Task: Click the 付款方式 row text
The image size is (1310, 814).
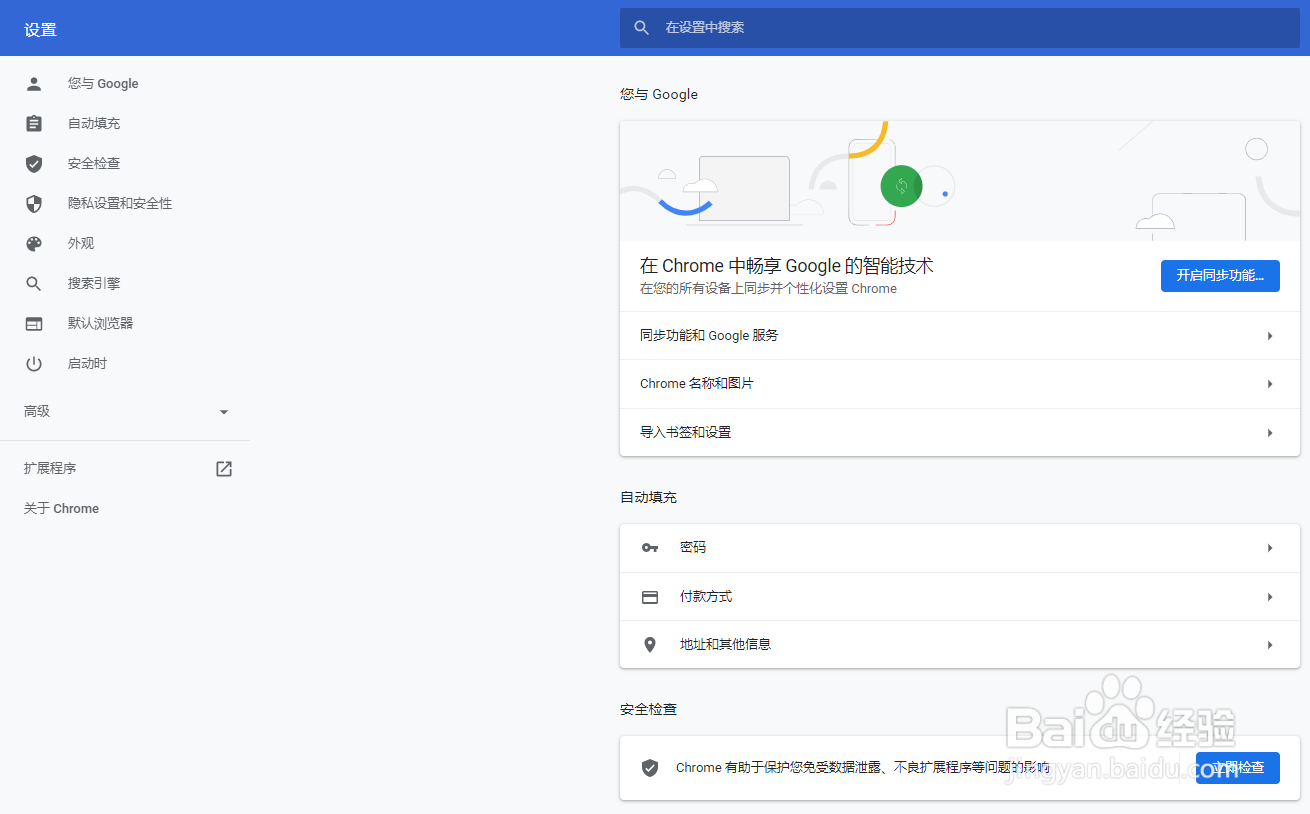Action: pyautogui.click(x=706, y=597)
